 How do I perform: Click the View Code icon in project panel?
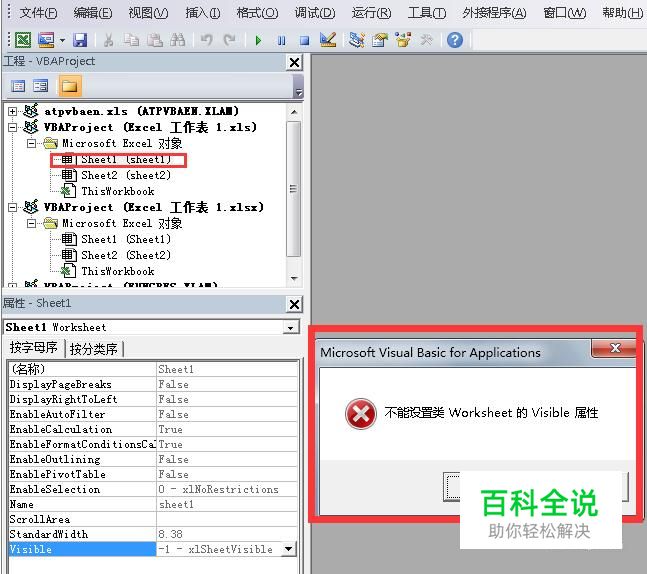18,86
